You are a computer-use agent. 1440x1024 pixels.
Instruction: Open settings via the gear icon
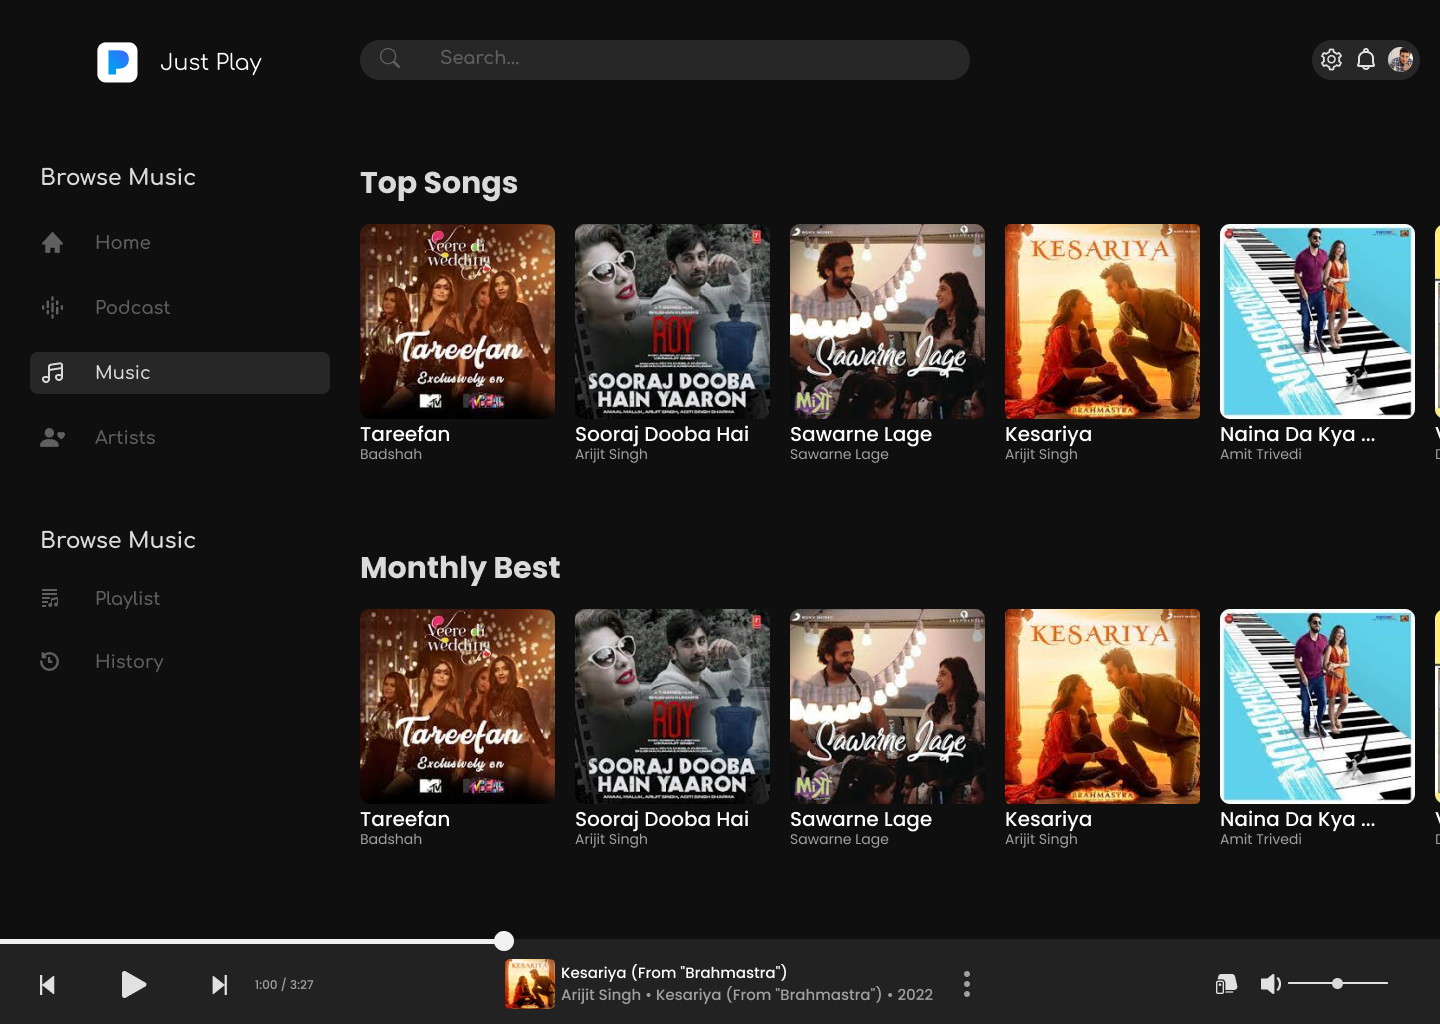[x=1331, y=60]
